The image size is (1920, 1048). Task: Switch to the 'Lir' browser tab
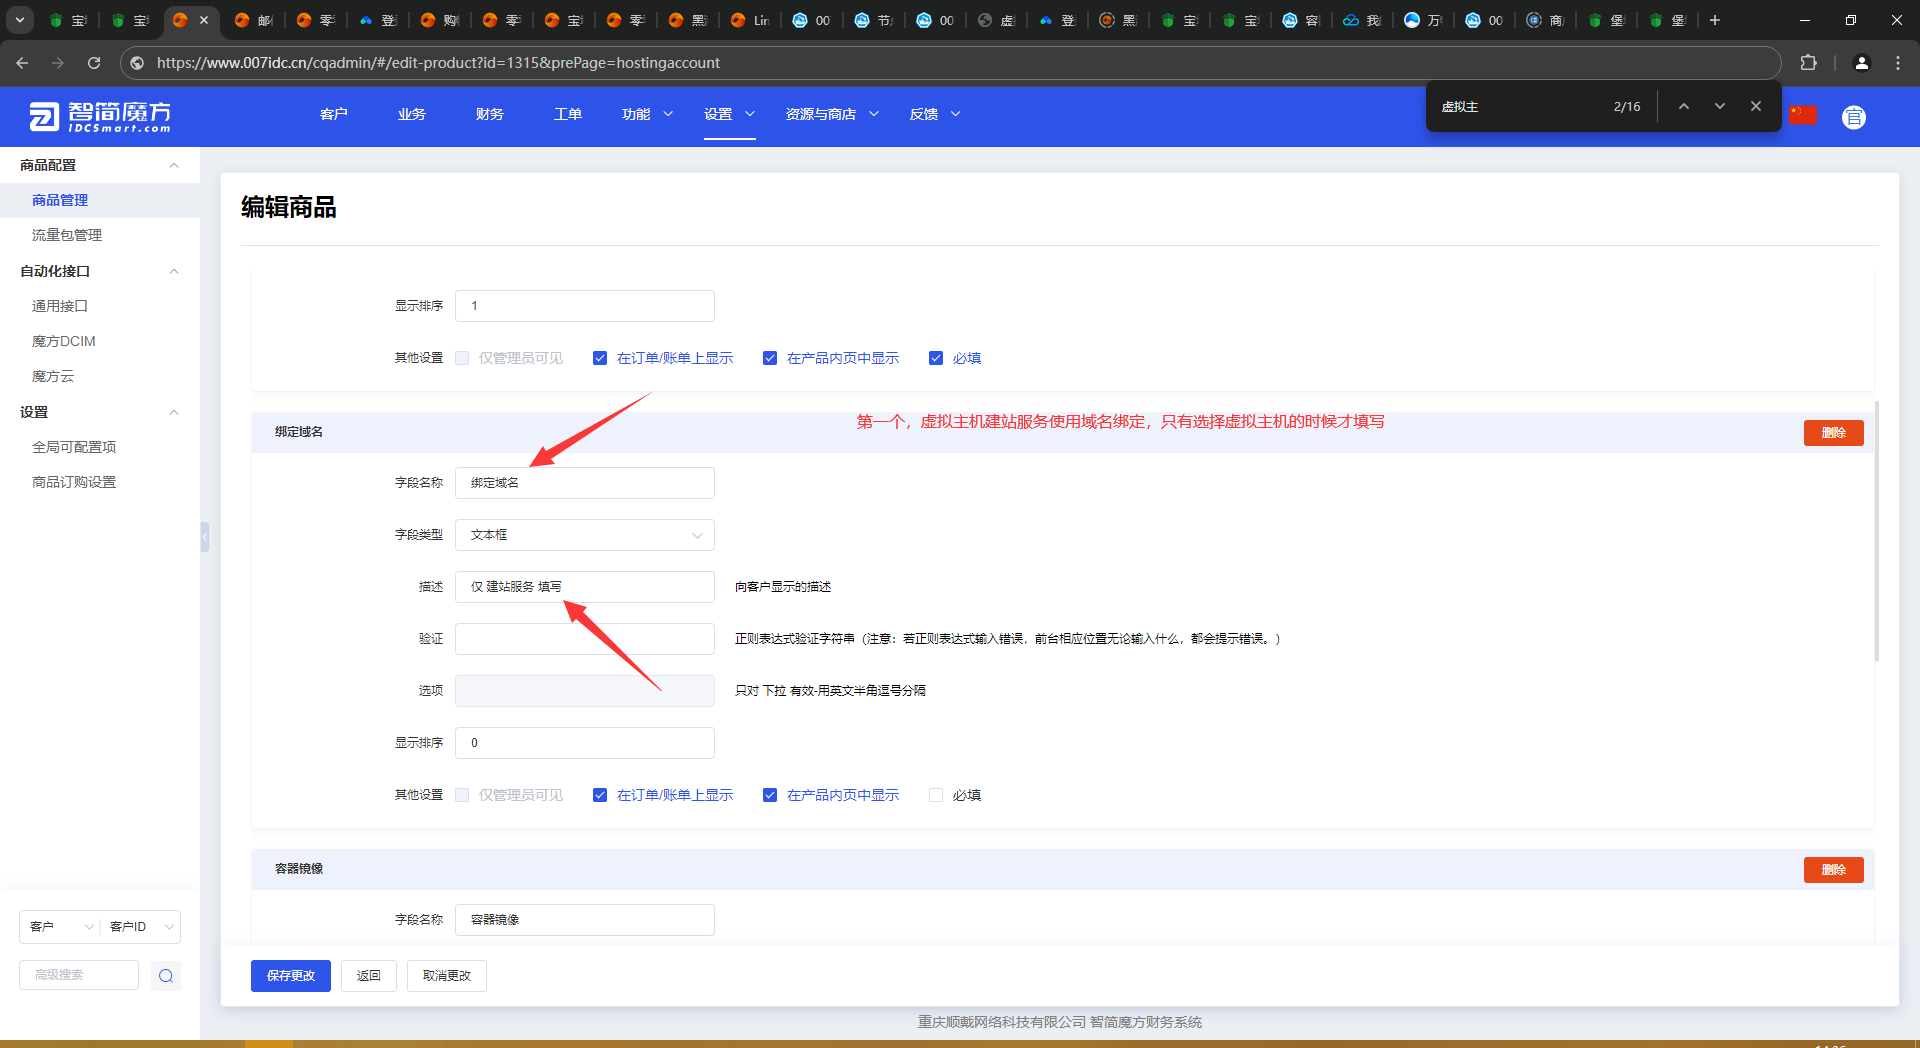coord(750,20)
